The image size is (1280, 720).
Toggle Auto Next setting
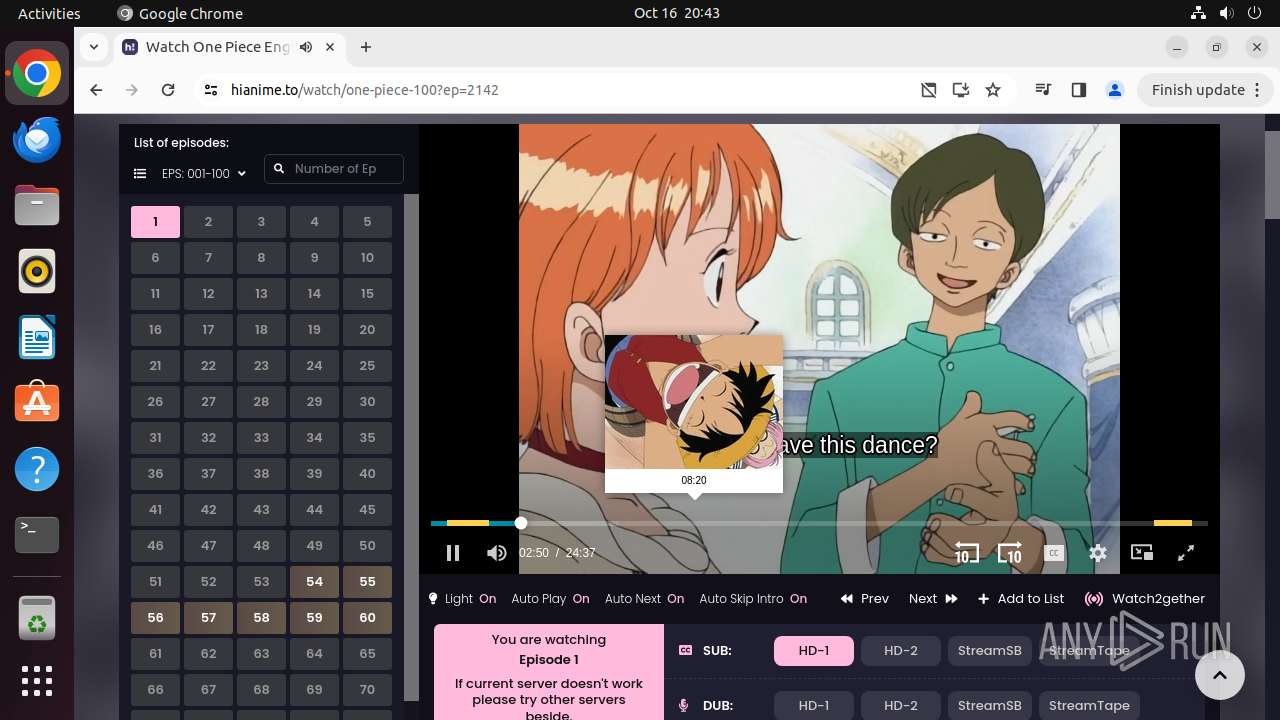point(644,599)
